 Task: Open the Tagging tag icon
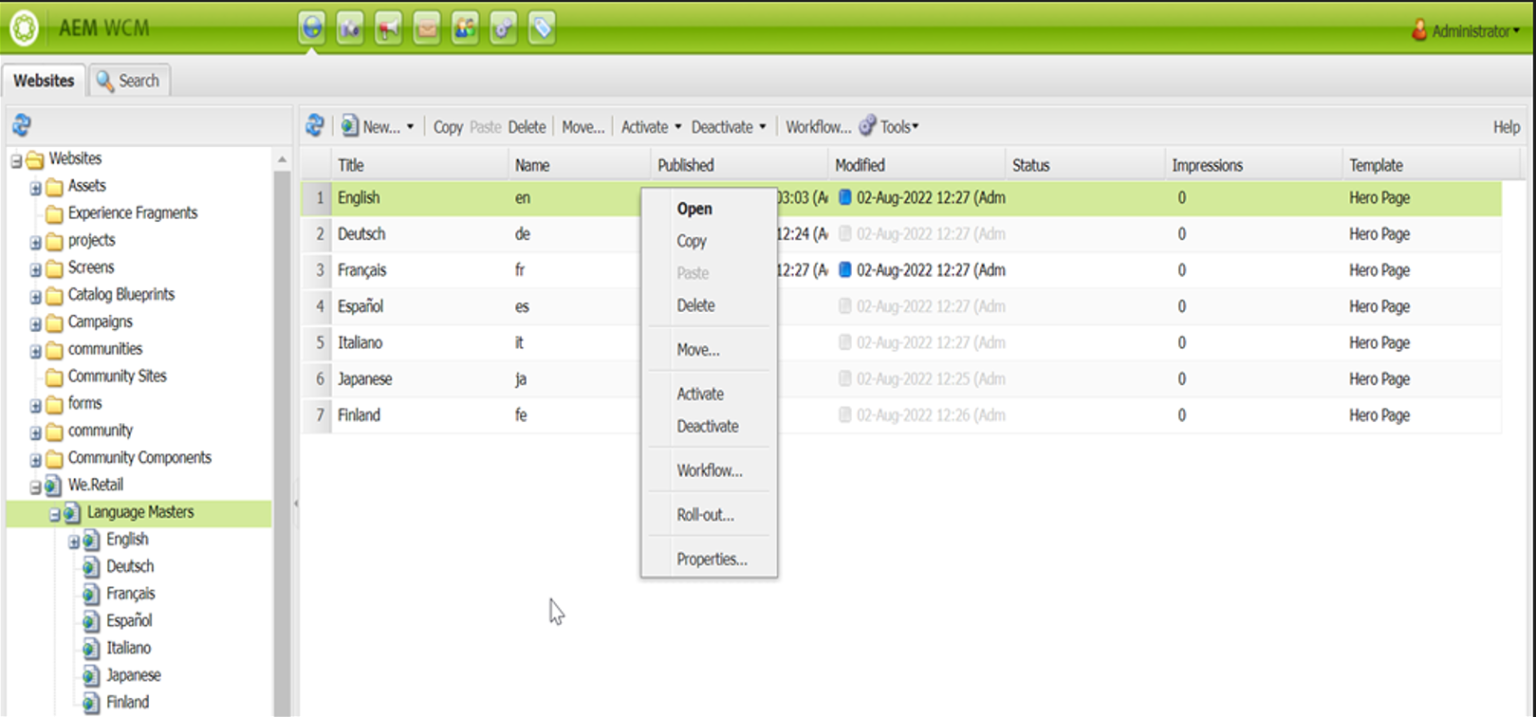click(540, 28)
